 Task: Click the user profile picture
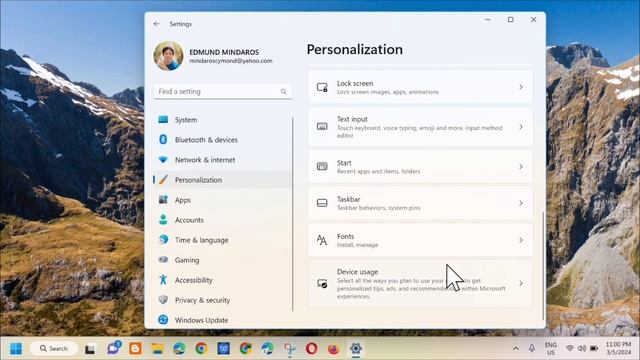[168, 56]
